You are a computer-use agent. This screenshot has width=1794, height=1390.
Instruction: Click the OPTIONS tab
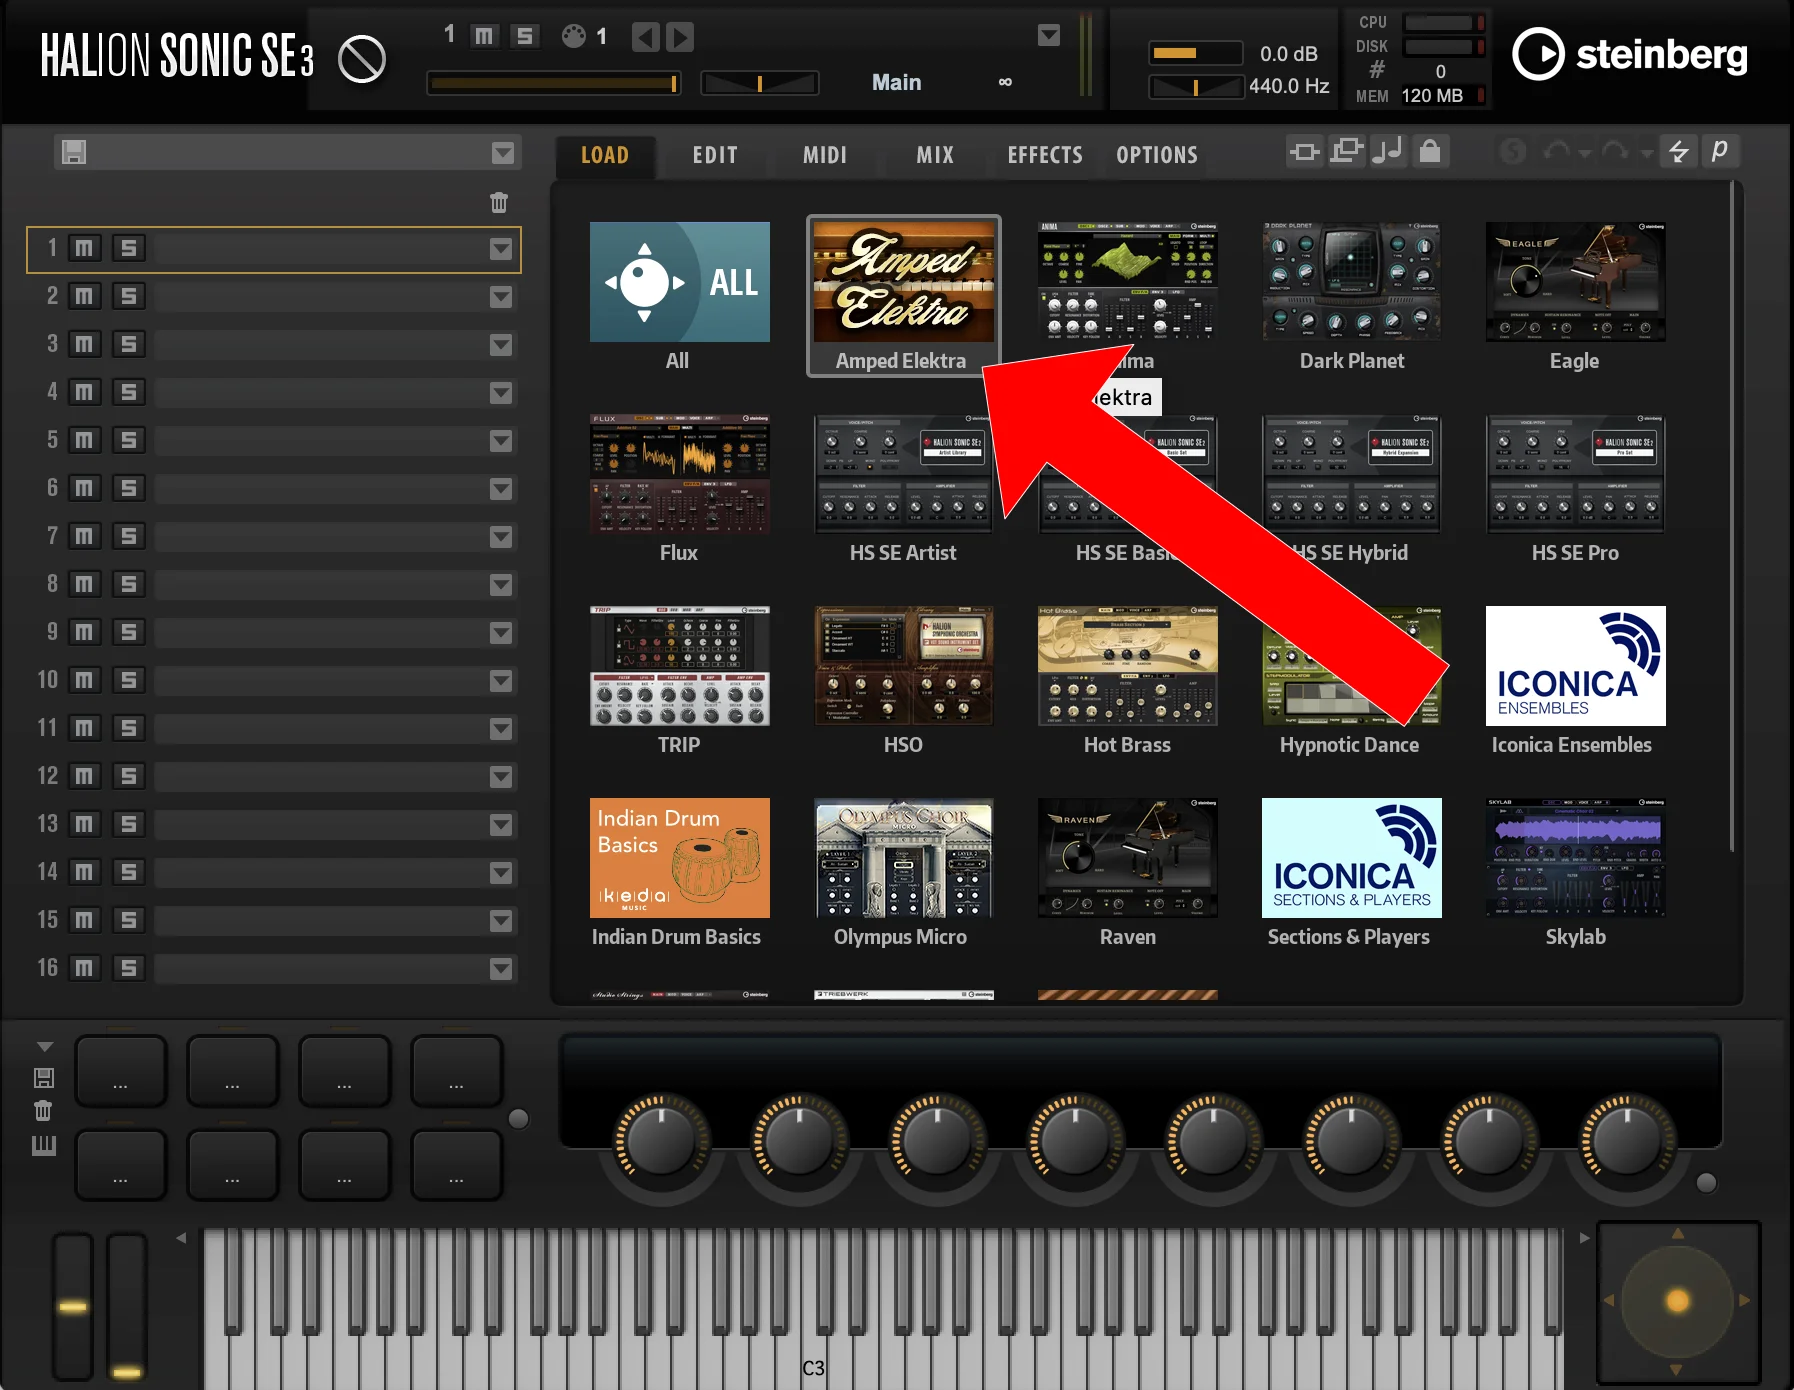click(x=1157, y=155)
